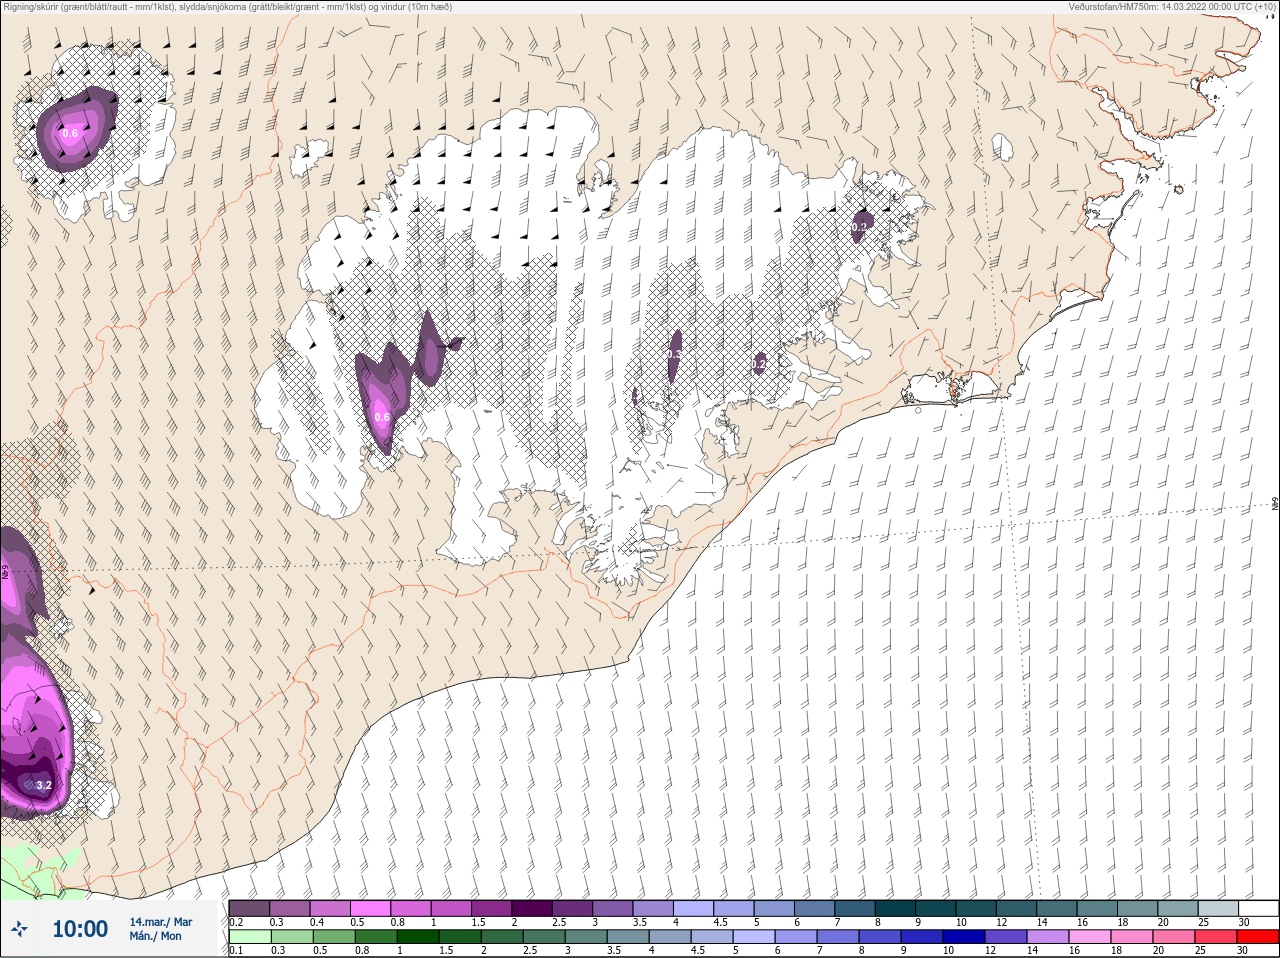Screen dimensions: 1280x958
Task: Click the 10:00 forecast time label
Action: pyautogui.click(x=80, y=929)
